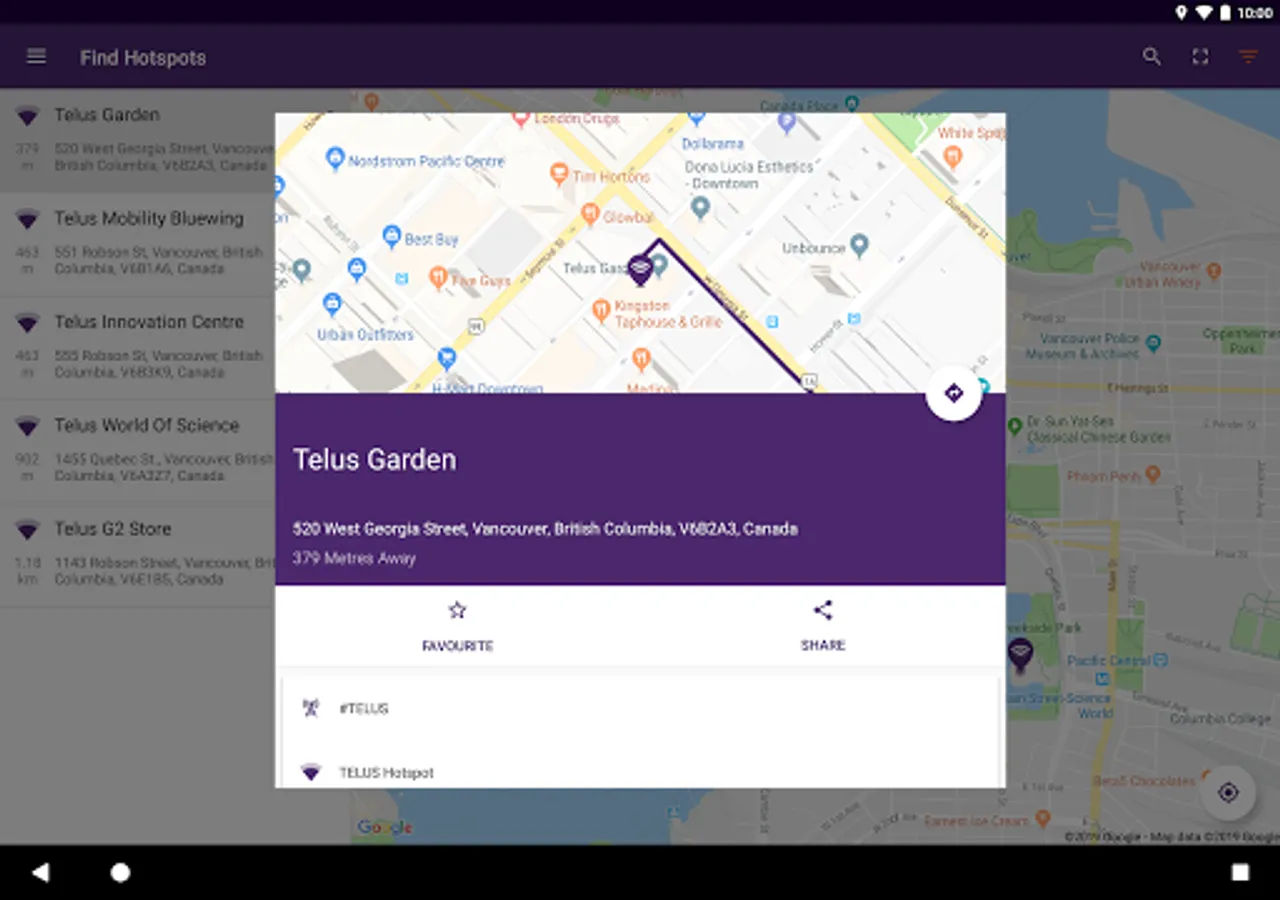Viewport: 1280px width, 900px height.
Task: Select Telus Garden list entry
Action: click(138, 140)
